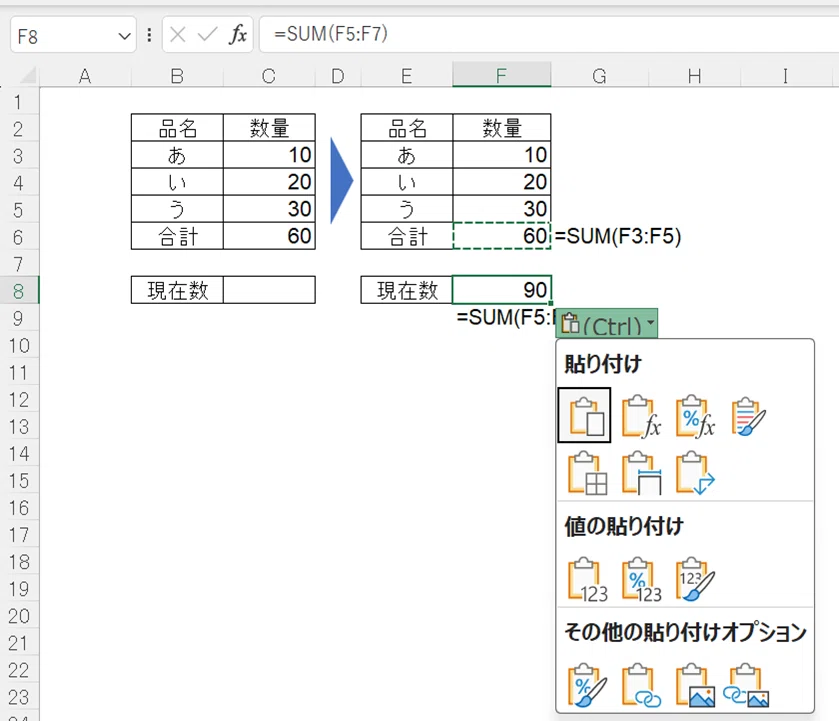Screen dimensions: 839x721
Task: Click cell B3 containing あ
Action: coord(177,155)
